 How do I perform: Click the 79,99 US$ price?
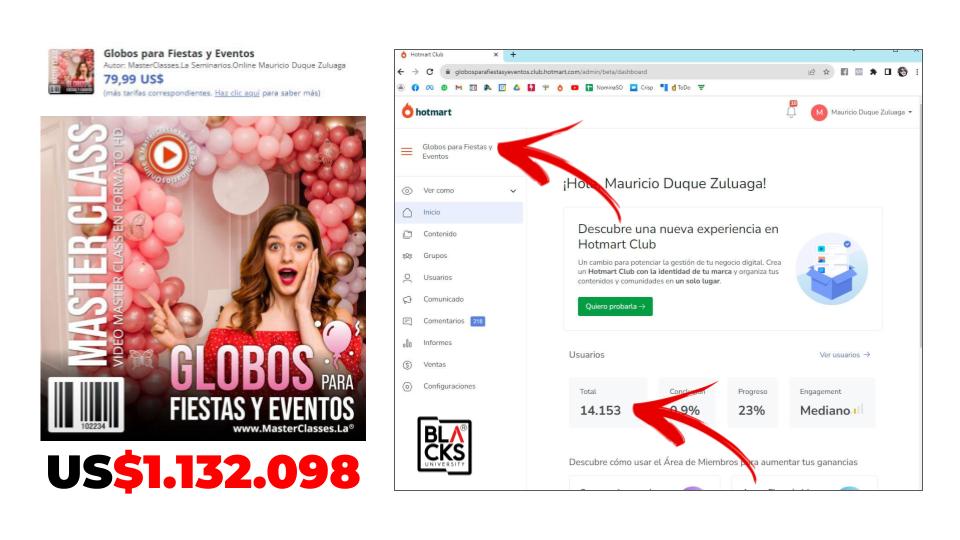coord(133,79)
